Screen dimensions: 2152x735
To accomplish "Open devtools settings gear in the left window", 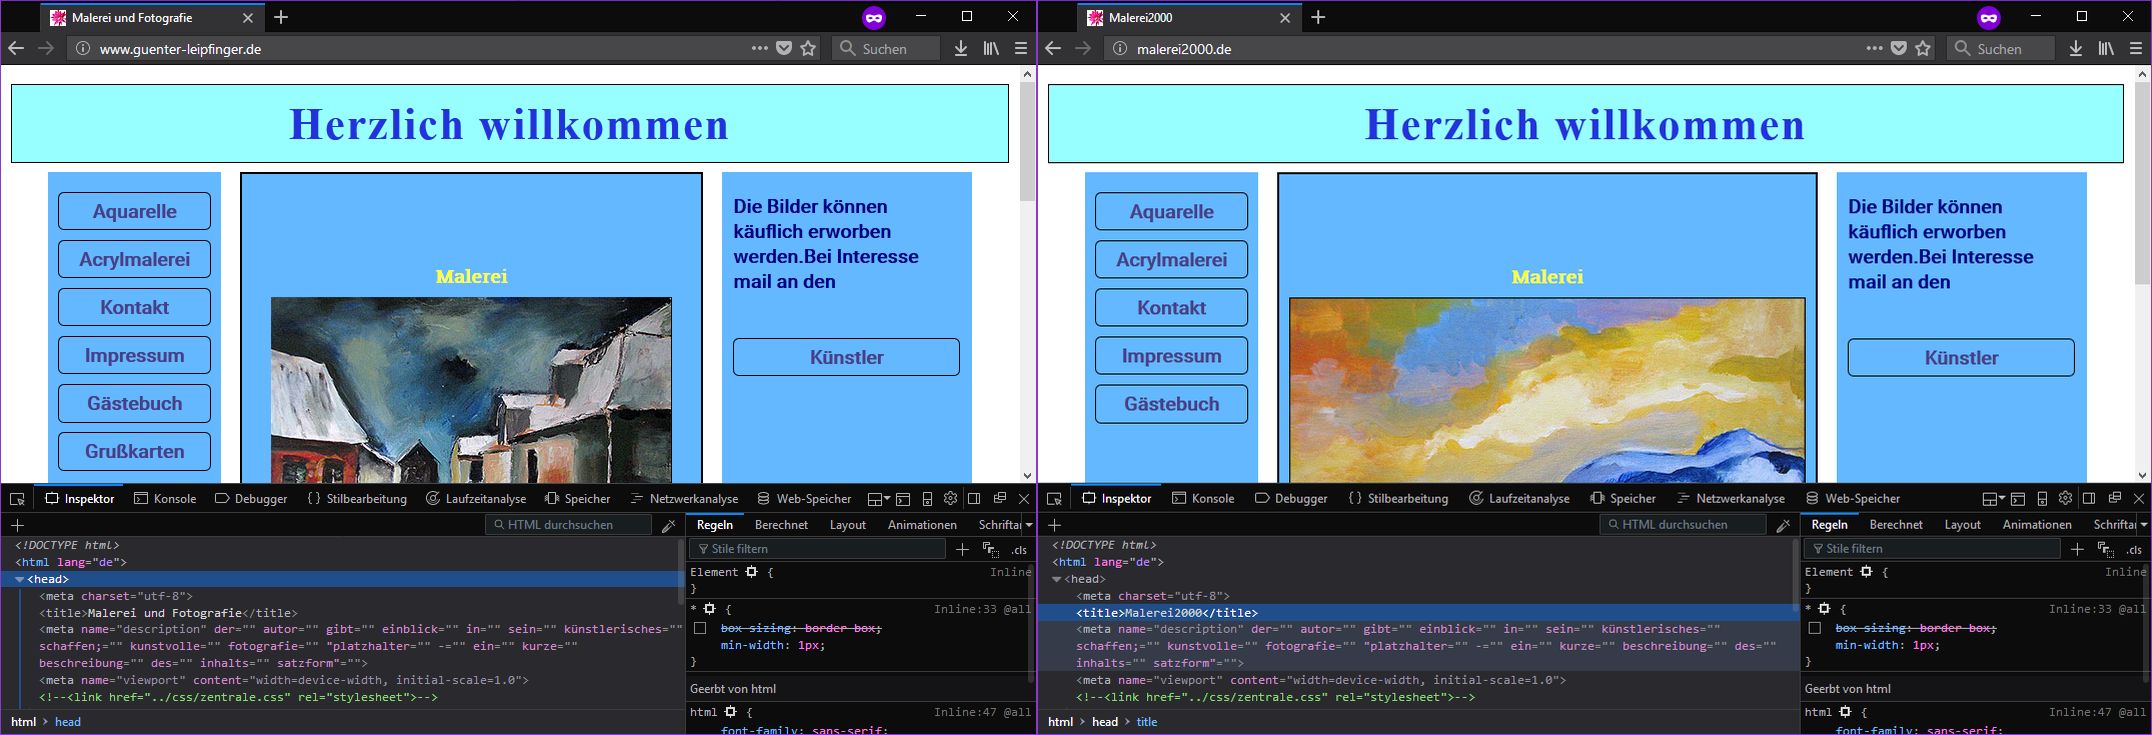I will (950, 498).
